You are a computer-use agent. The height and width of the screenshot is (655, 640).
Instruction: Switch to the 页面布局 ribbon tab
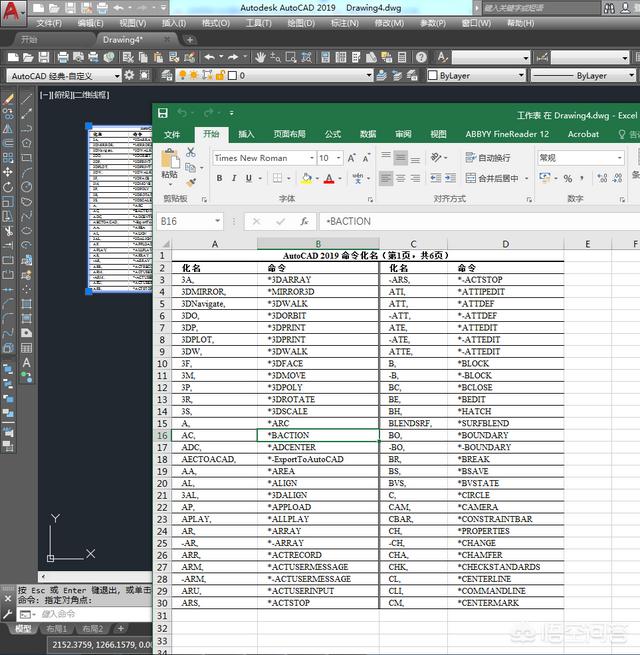click(290, 134)
